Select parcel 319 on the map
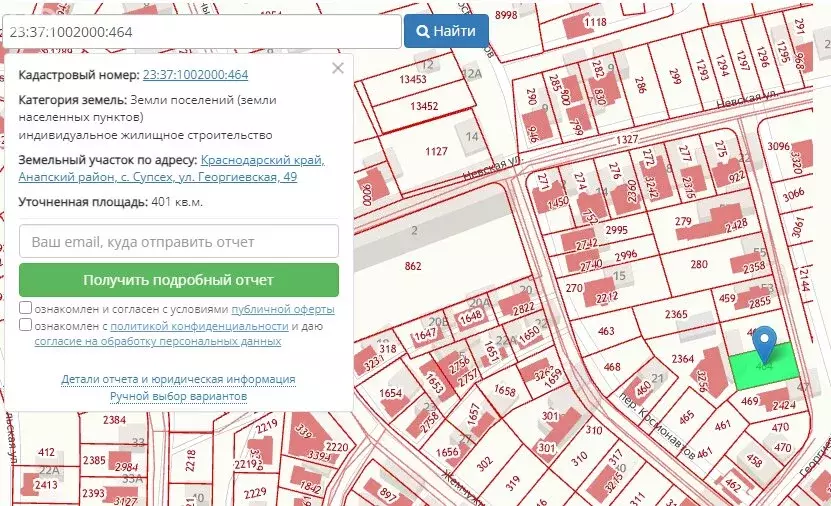This screenshot has width=831, height=506. click(x=512, y=483)
